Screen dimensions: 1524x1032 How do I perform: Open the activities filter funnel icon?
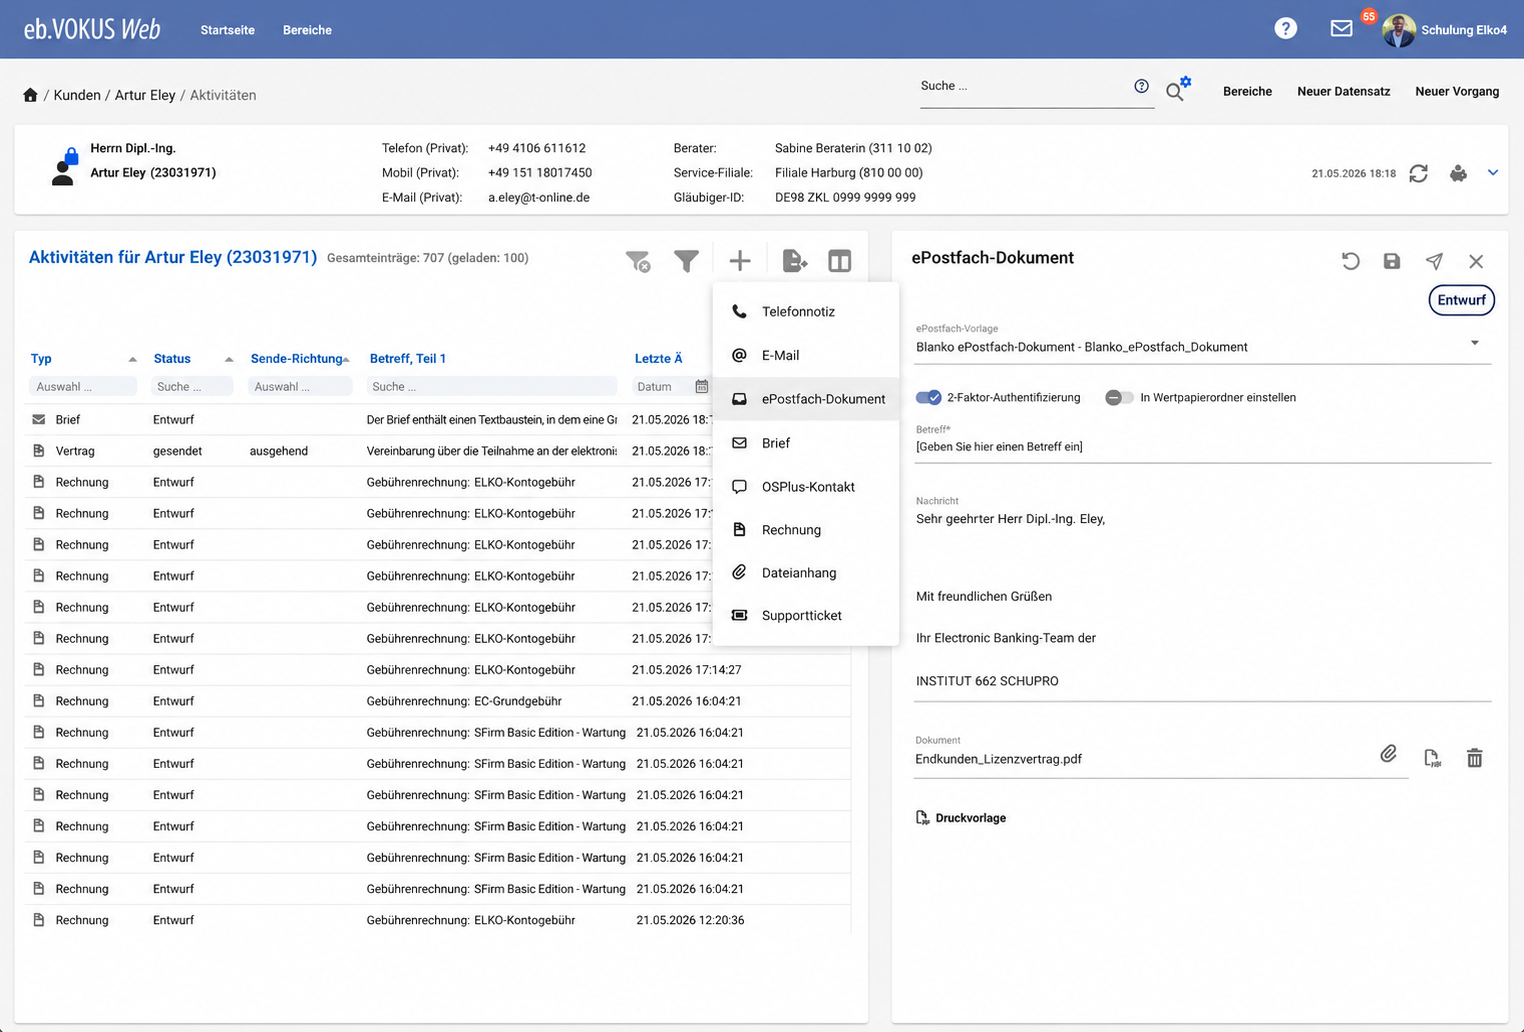(686, 262)
